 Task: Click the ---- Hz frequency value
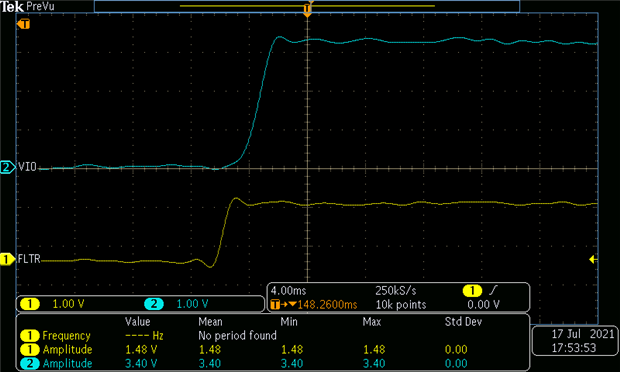144,336
